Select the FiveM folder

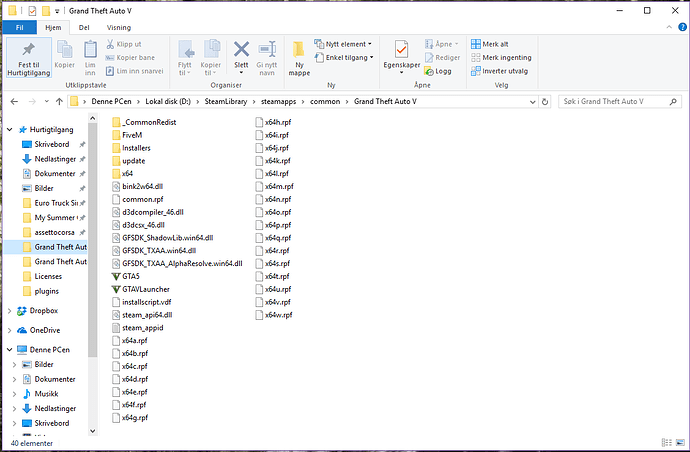click(127, 135)
